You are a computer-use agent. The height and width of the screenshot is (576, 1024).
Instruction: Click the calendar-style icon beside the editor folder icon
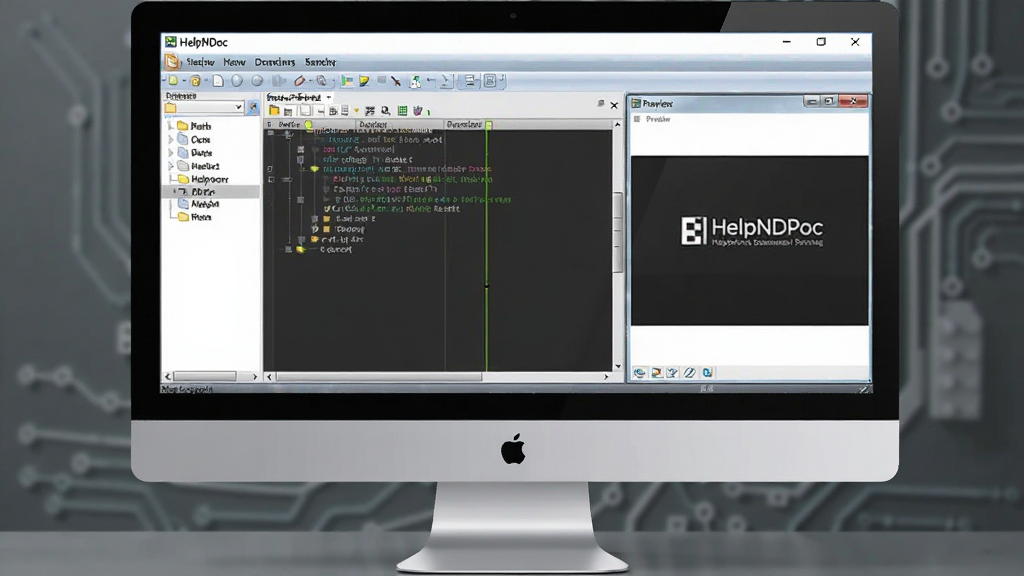click(x=288, y=112)
